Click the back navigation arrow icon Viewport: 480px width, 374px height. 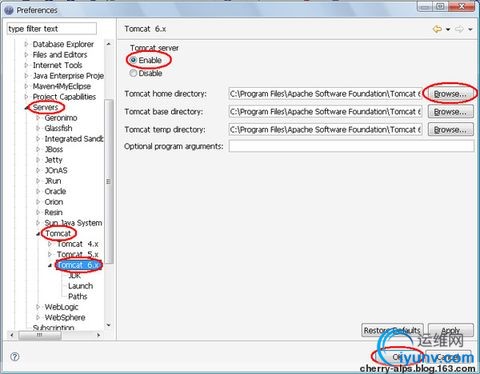tap(437, 29)
